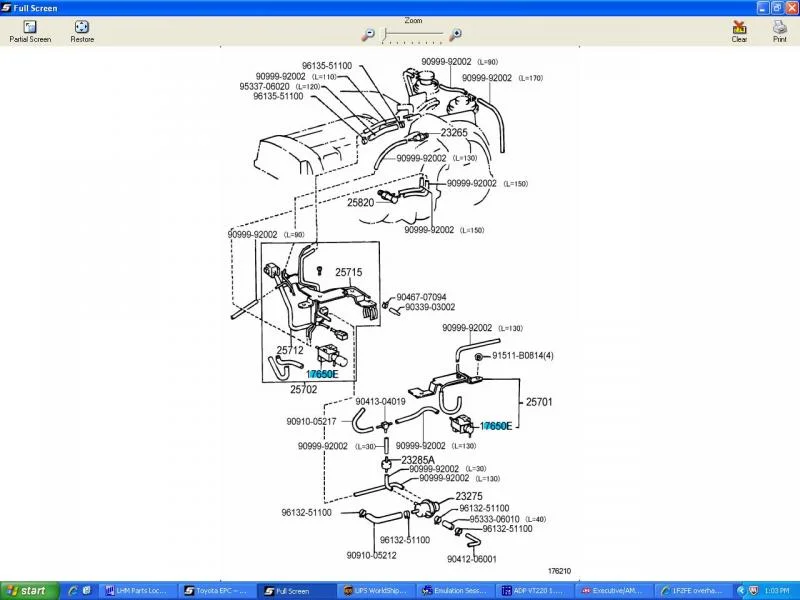Viewport: 800px width, 600px height.
Task: Select the Full Screen taskbar button
Action: click(x=296, y=591)
